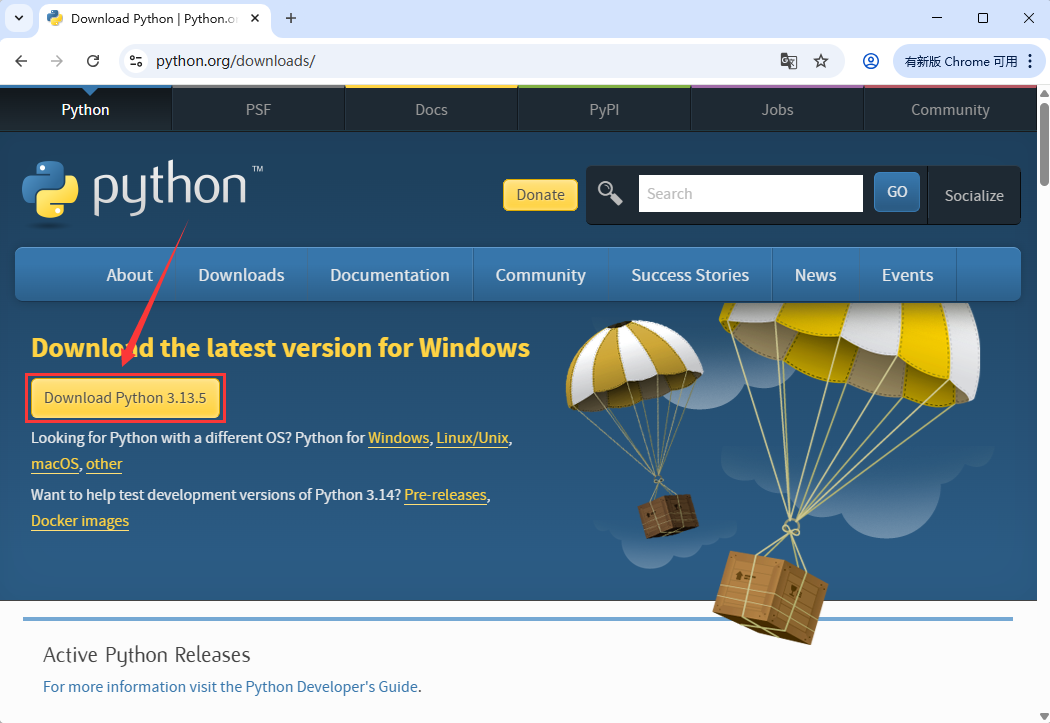Click inside the Search input field

click(x=750, y=193)
